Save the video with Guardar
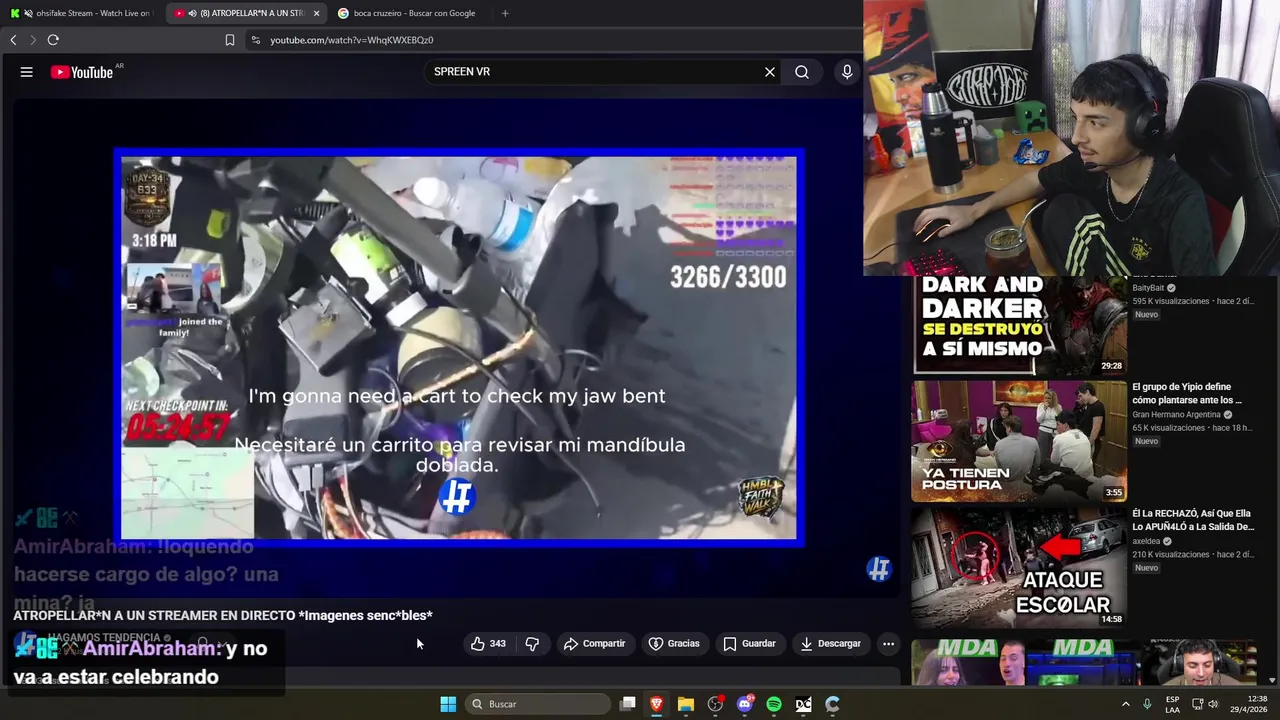Viewport: 1280px width, 720px height. click(749, 644)
